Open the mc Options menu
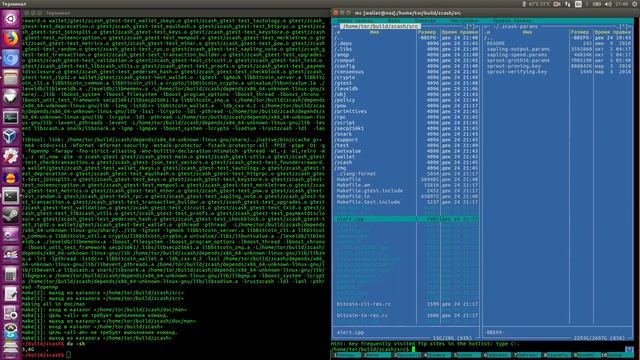Screen dimensions: 640x360 pyautogui.click(x=464, y=20)
